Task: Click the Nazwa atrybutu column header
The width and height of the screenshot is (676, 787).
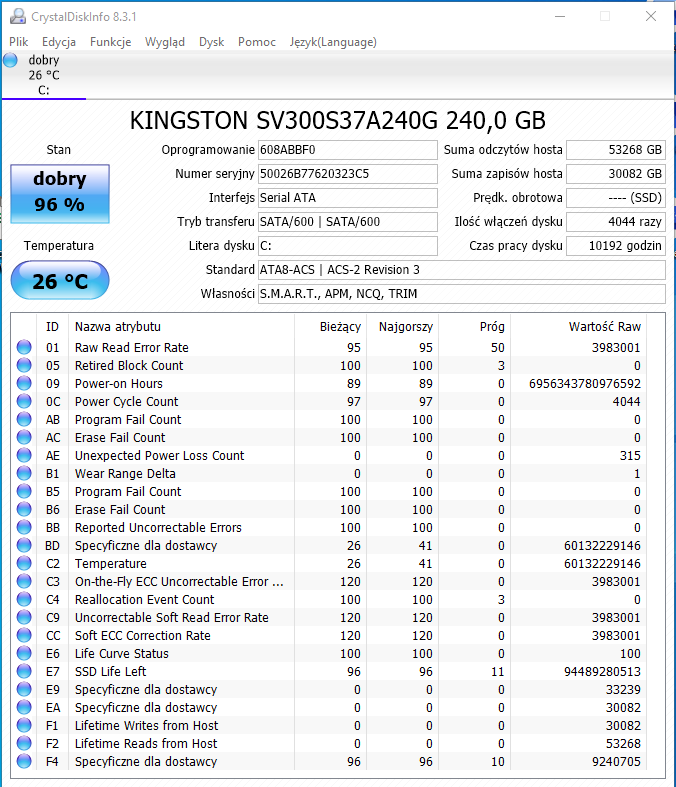Action: [x=181, y=327]
